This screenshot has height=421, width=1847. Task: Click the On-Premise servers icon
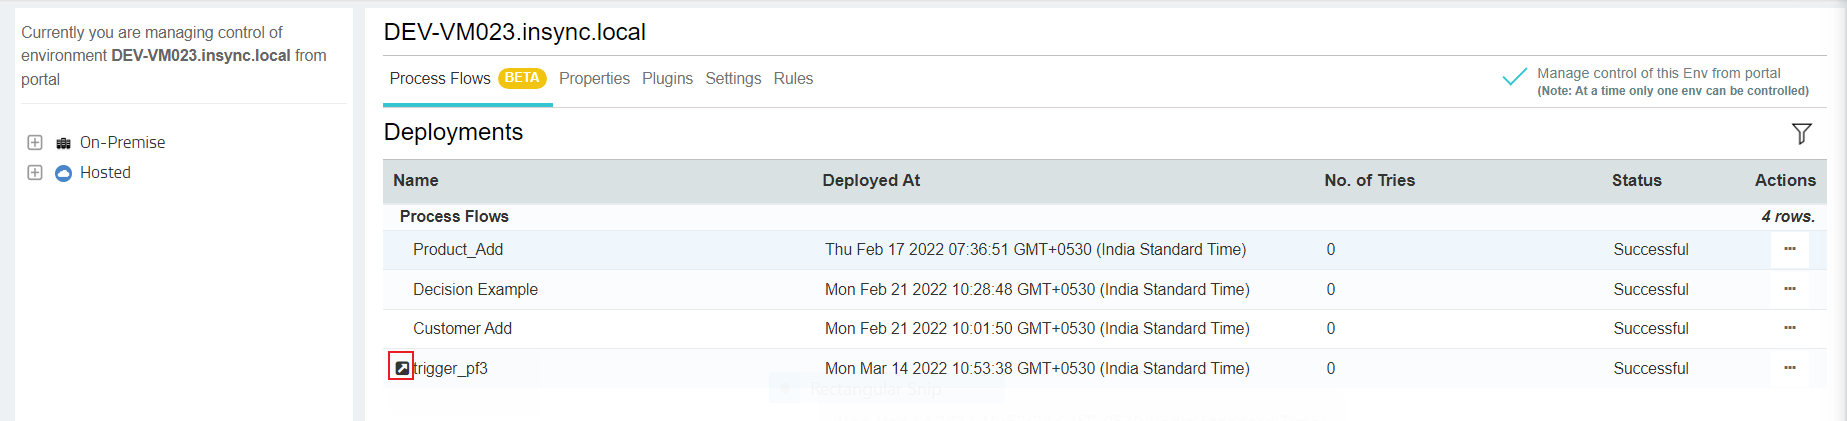pyautogui.click(x=63, y=143)
